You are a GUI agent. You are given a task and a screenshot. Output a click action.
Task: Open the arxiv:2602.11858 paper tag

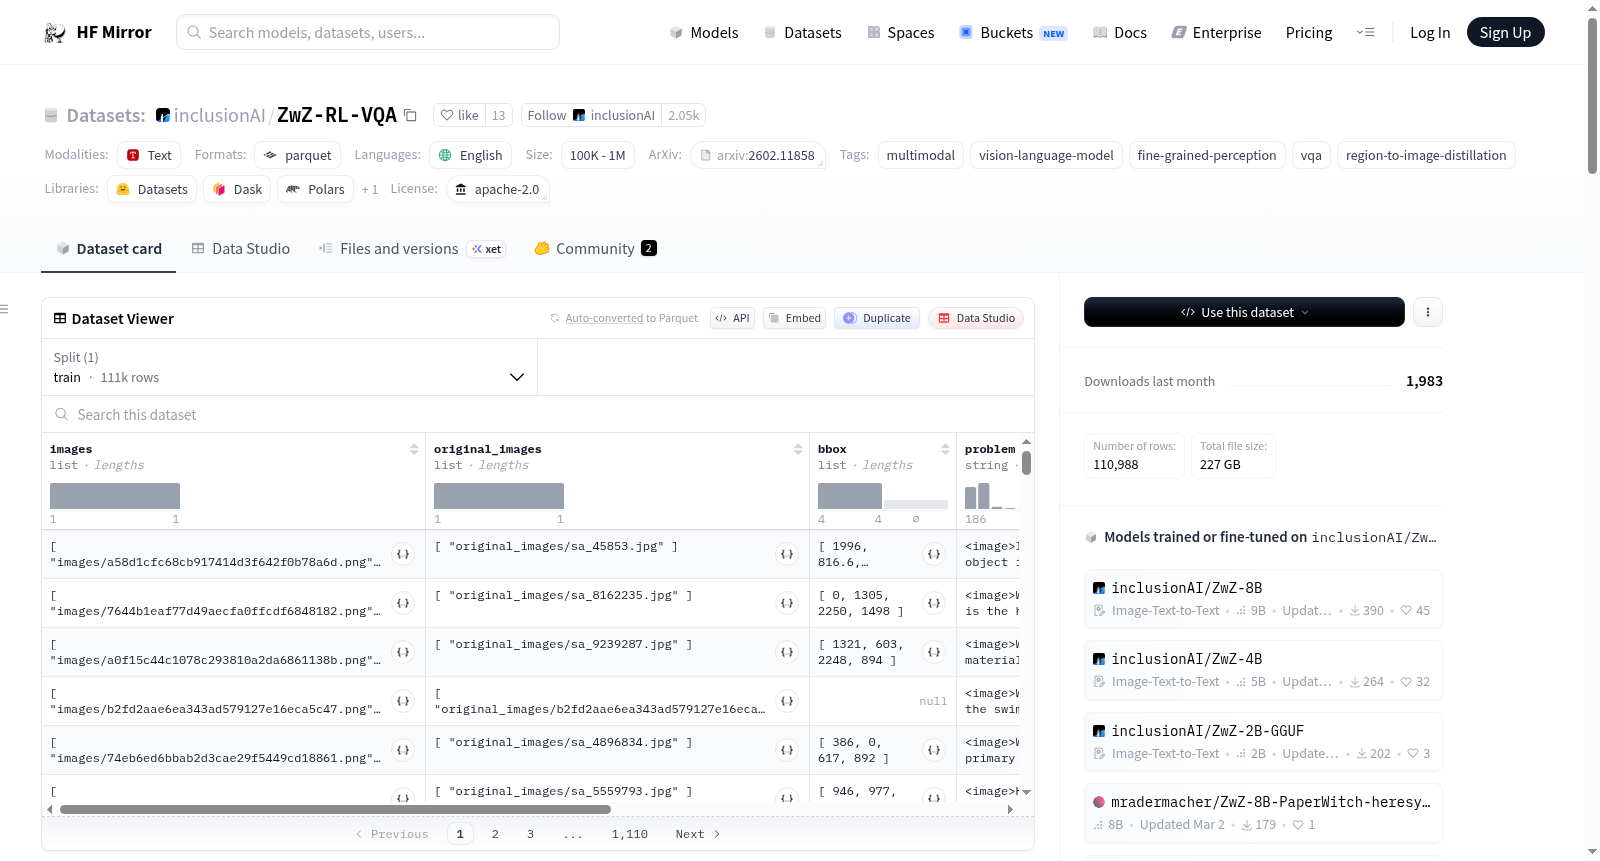pyautogui.click(x=759, y=155)
